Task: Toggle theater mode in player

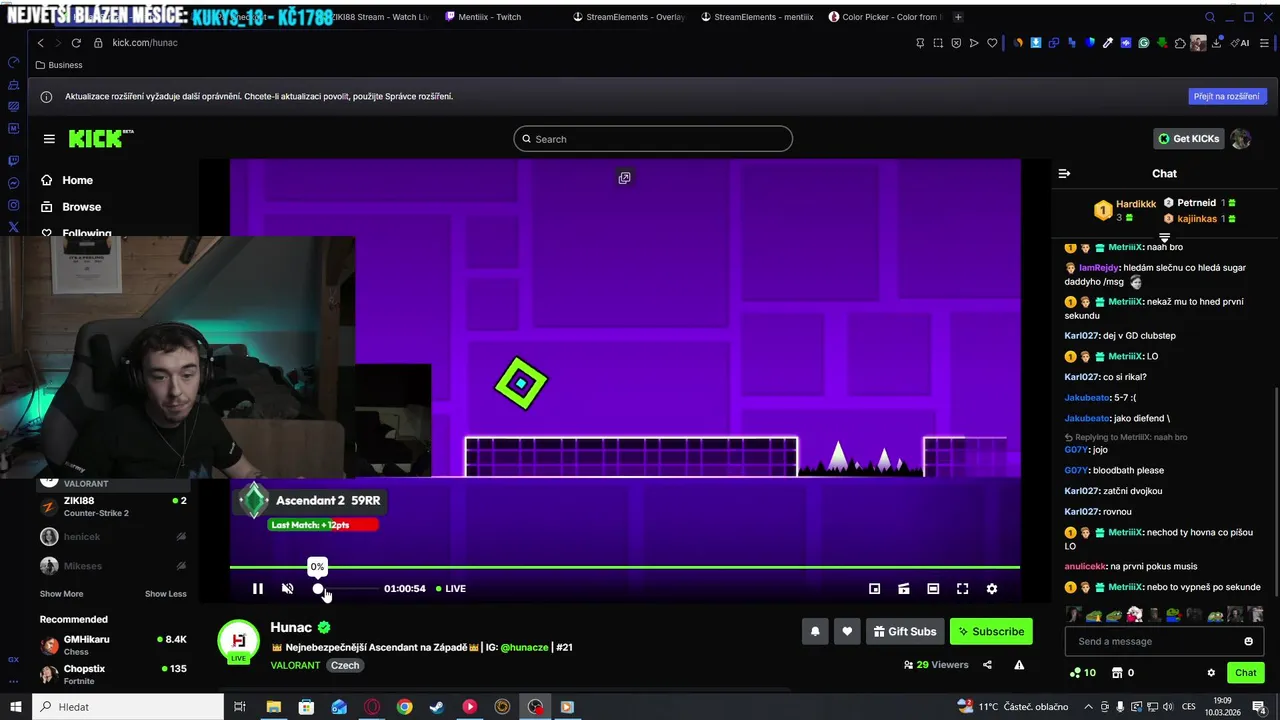Action: [x=933, y=589]
